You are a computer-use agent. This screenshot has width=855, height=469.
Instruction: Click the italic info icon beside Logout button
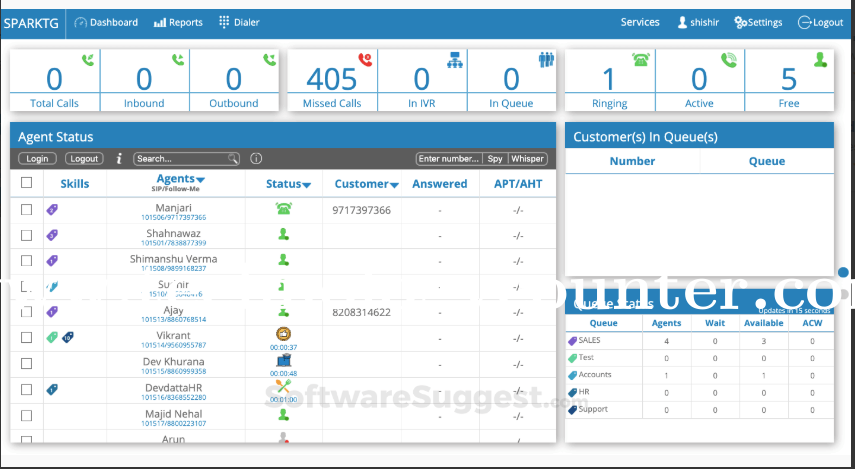coord(119,159)
